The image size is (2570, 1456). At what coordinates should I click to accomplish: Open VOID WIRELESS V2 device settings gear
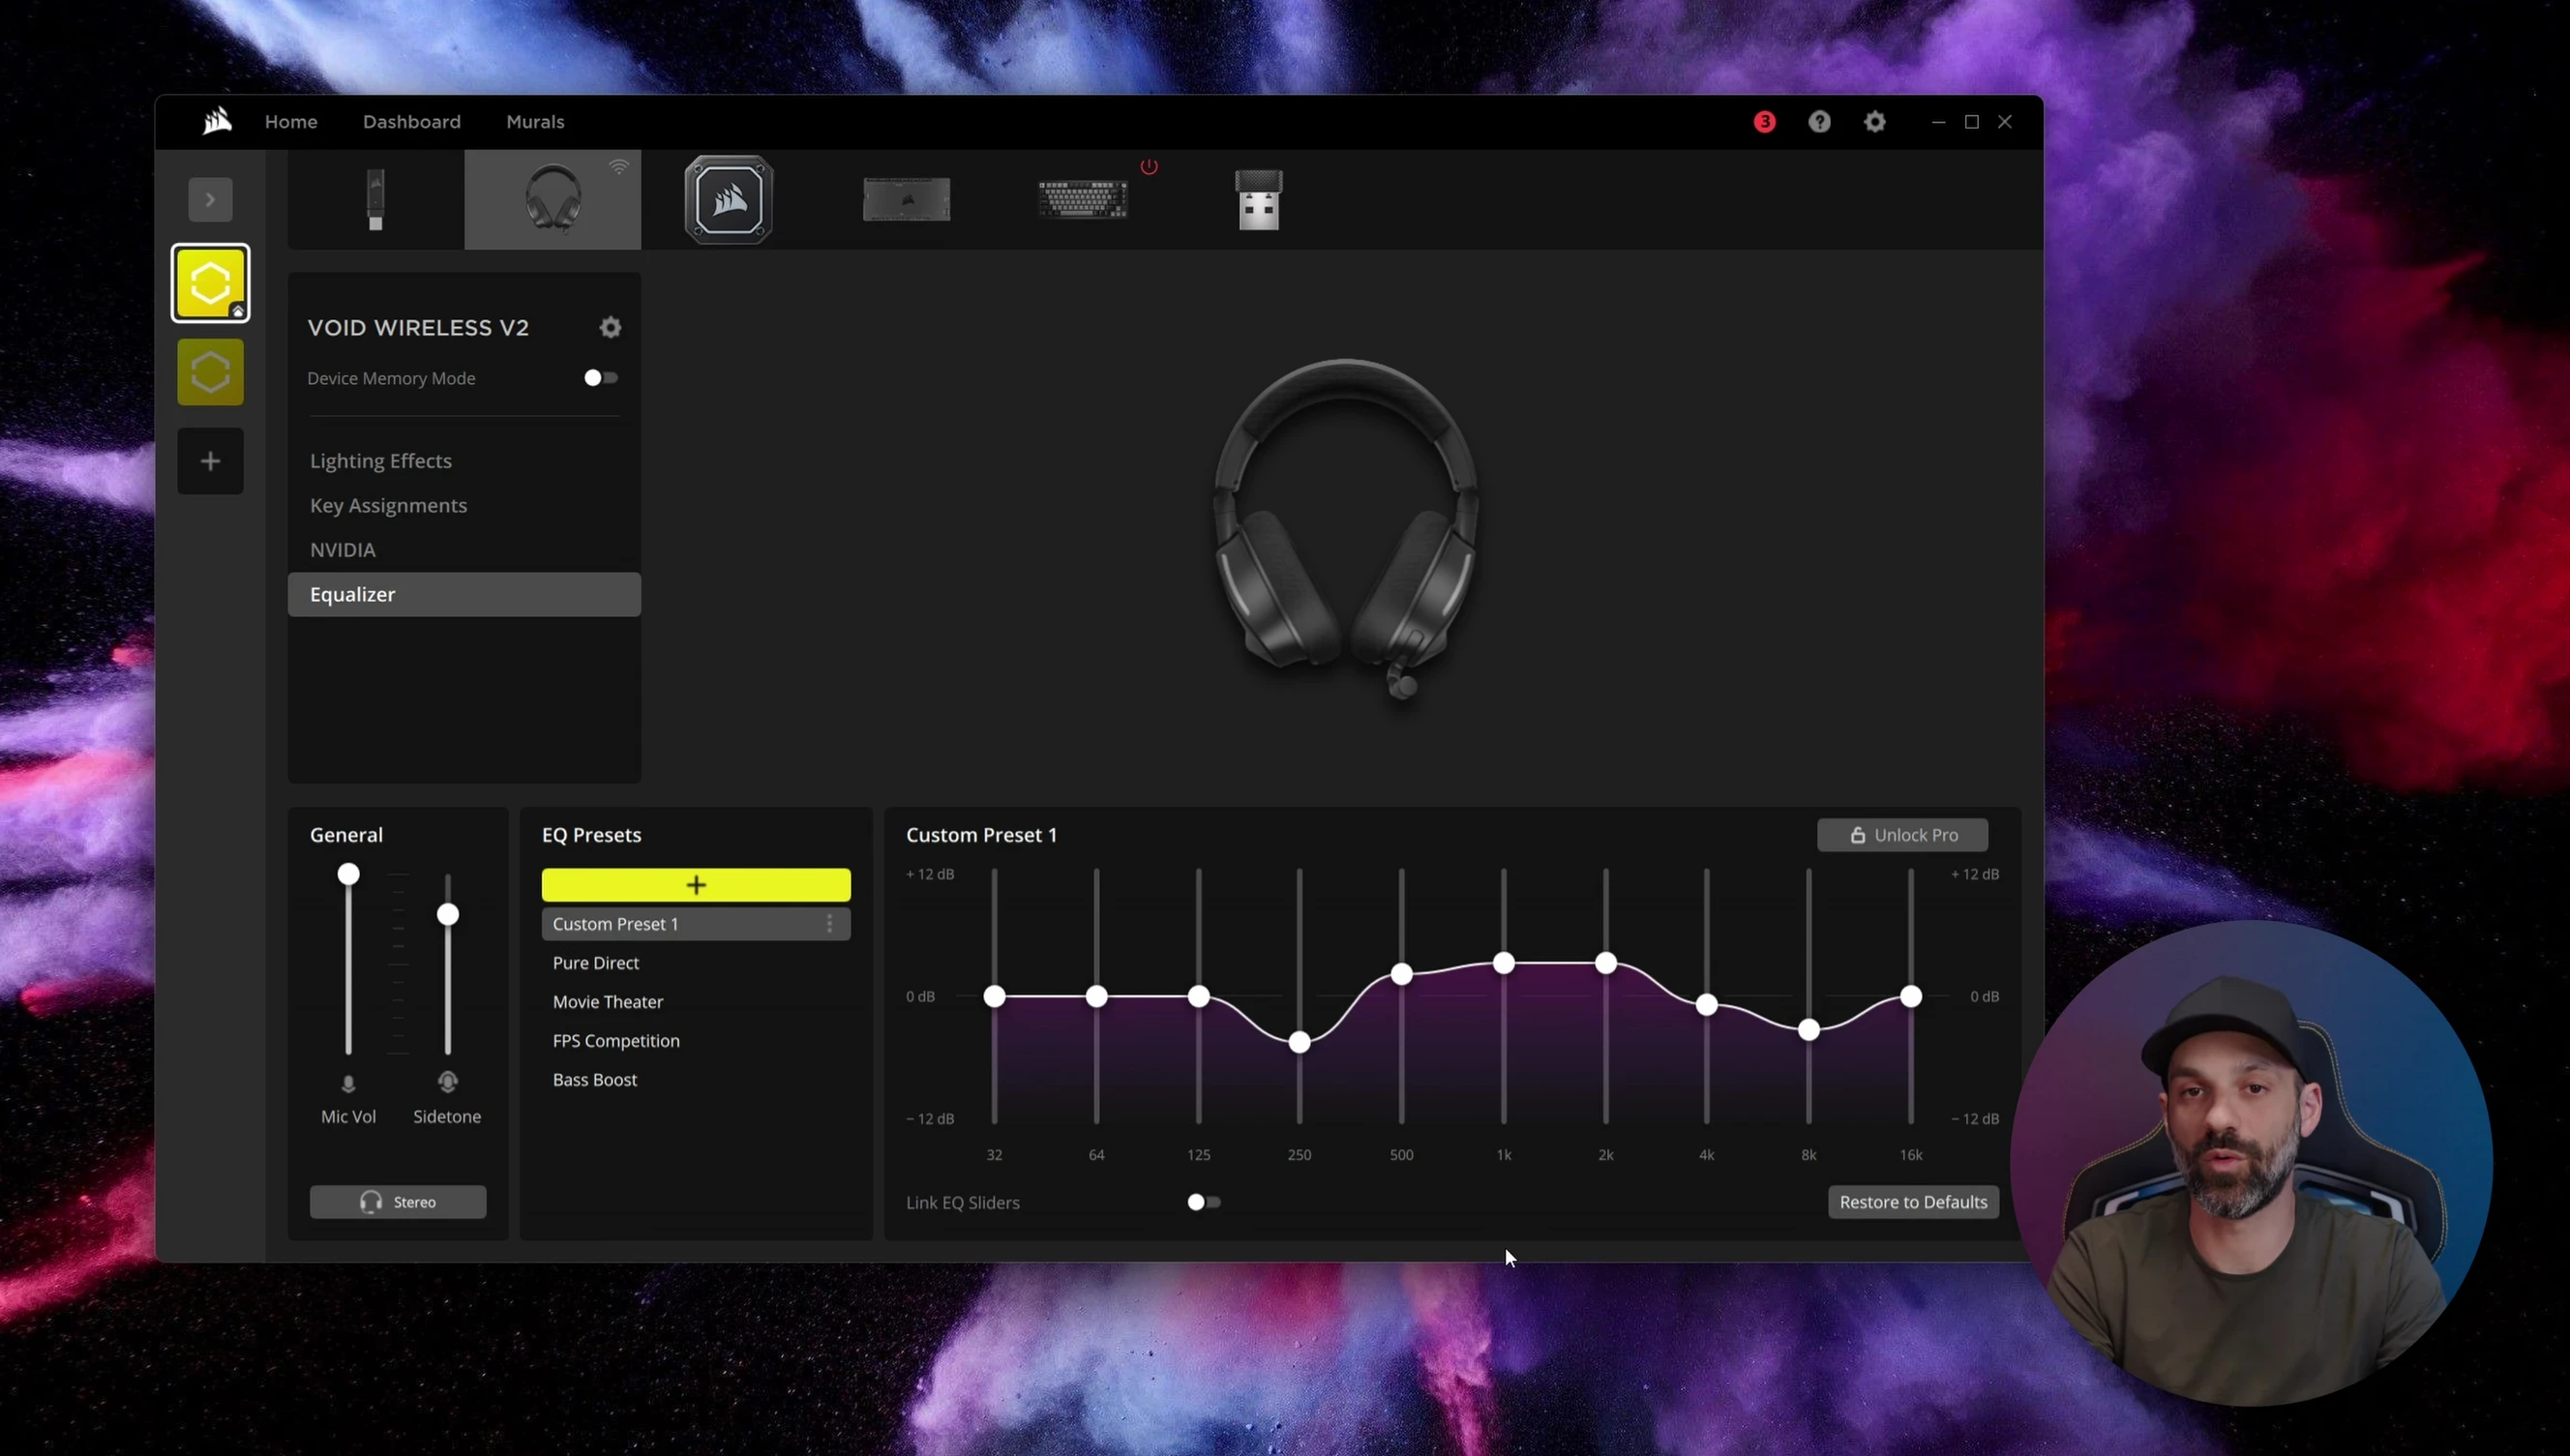click(x=610, y=327)
